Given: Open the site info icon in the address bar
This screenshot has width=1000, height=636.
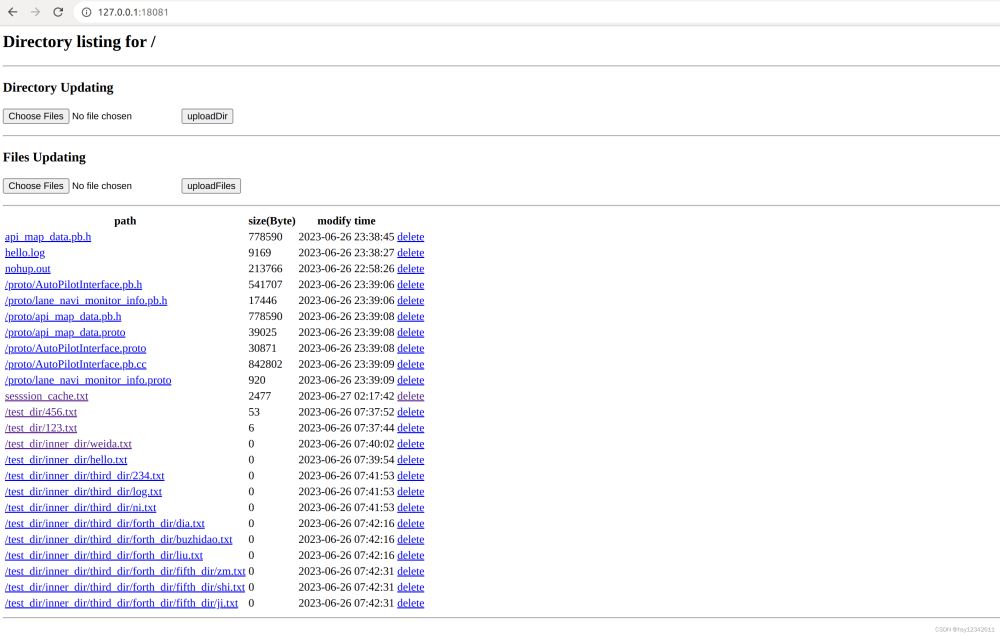Looking at the screenshot, I should [87, 12].
